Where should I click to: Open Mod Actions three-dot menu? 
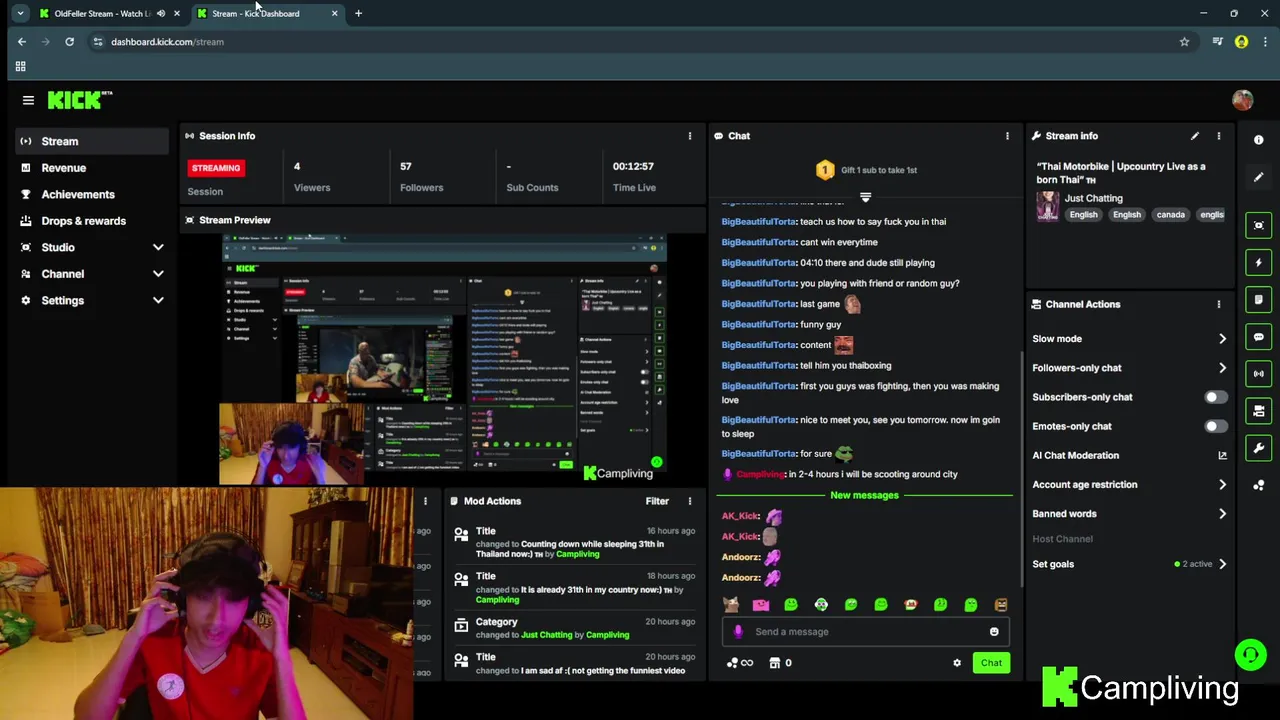[689, 501]
